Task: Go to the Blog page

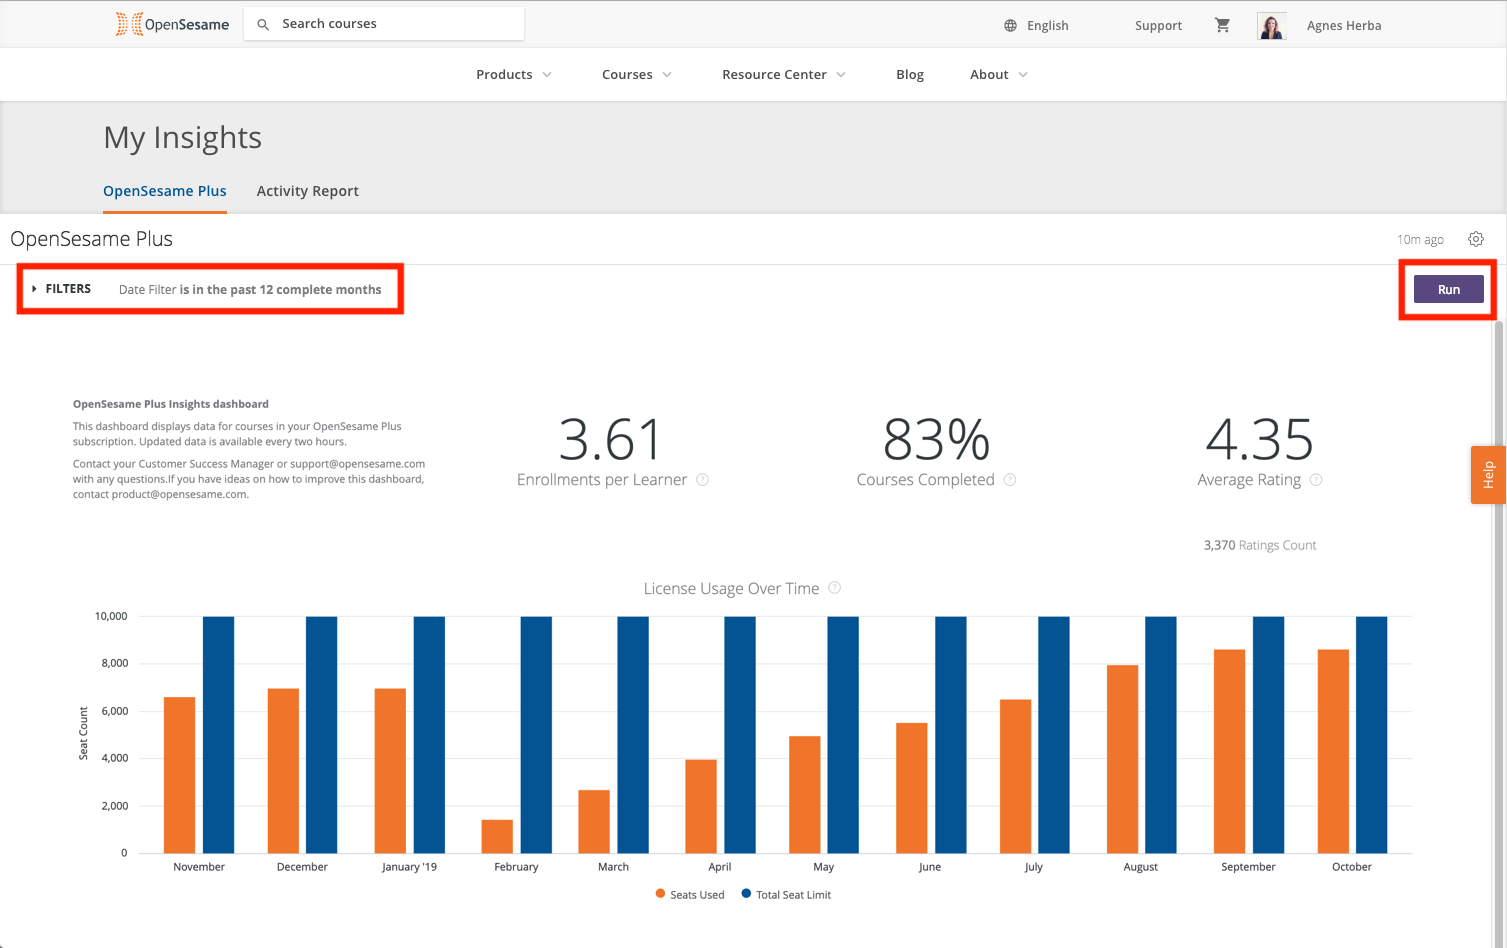Action: click(910, 75)
